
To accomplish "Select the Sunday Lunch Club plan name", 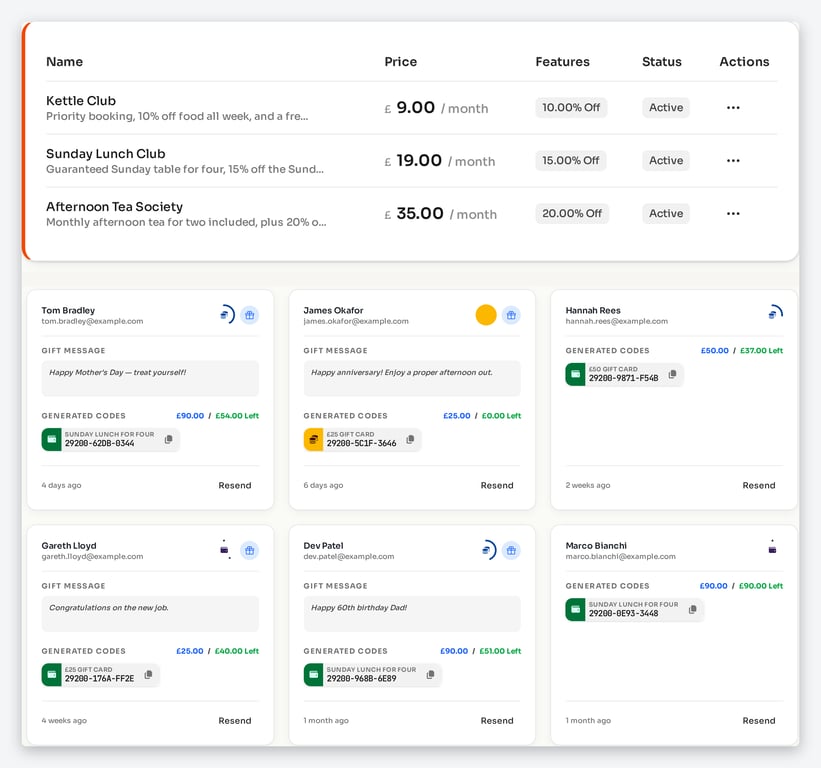I will (x=106, y=153).
